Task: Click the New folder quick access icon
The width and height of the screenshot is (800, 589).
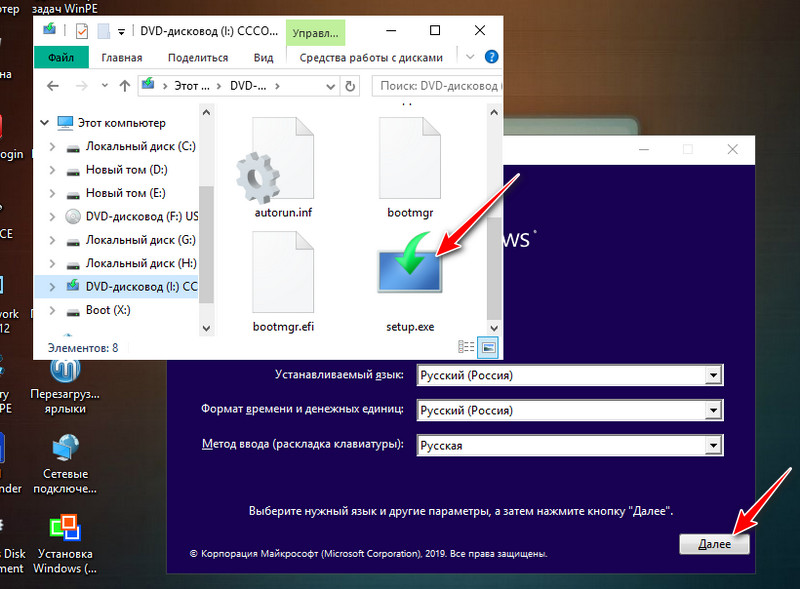Action: tap(104, 31)
